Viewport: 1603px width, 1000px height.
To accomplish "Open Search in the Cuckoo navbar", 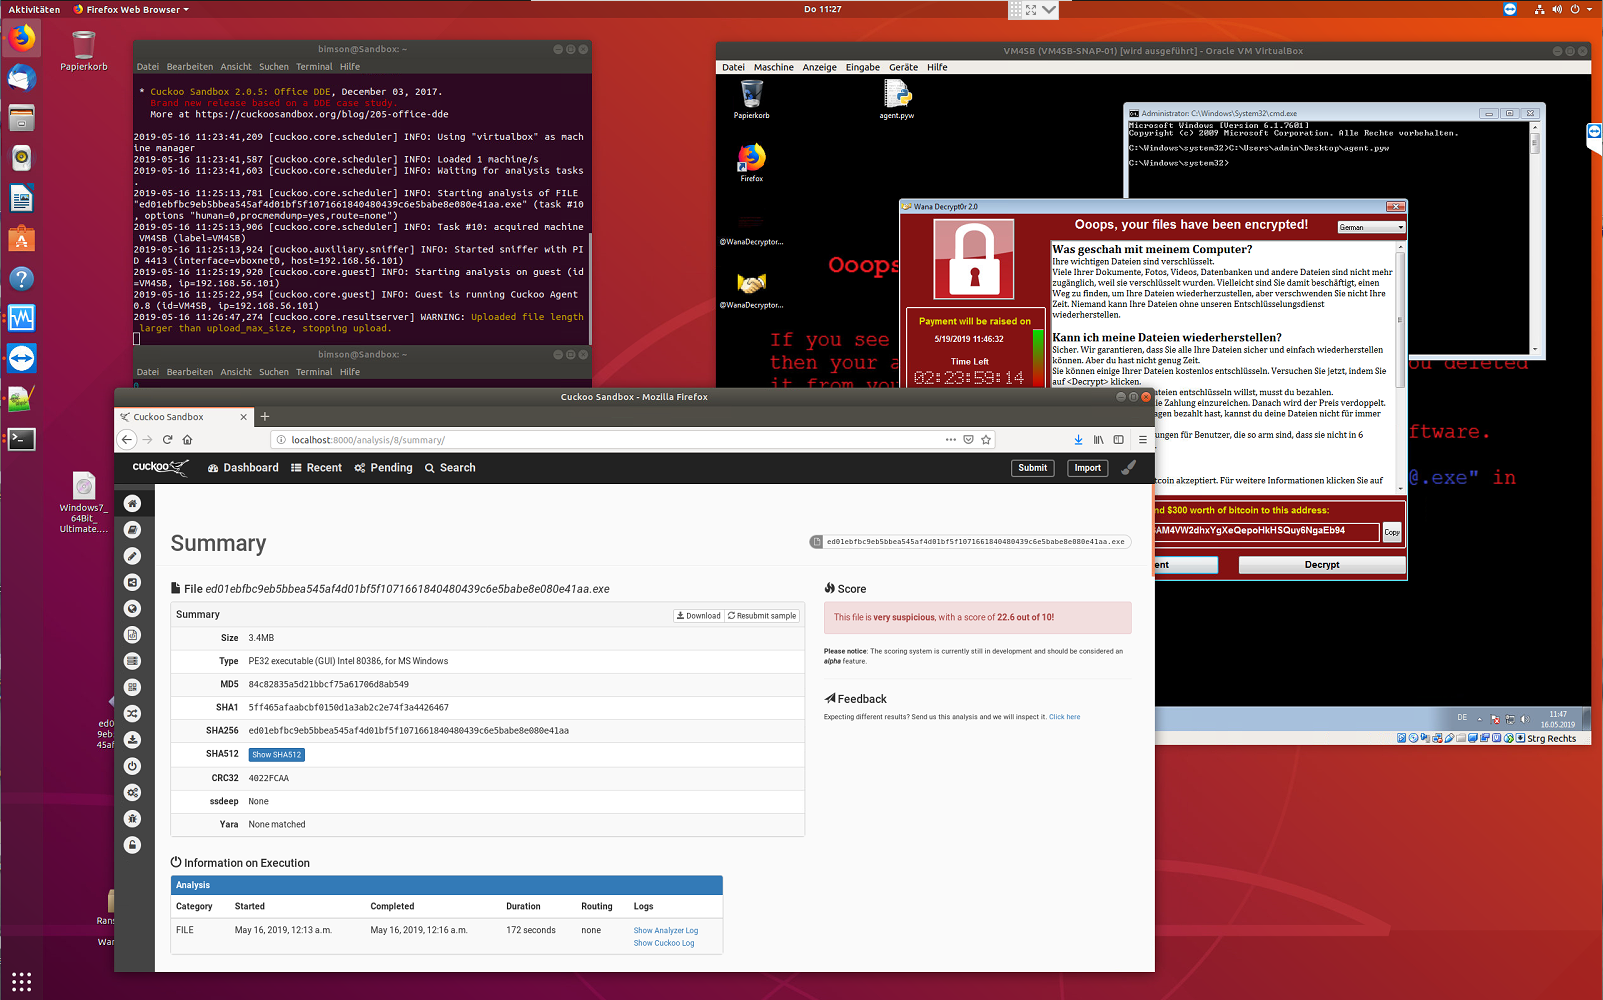I will (450, 468).
